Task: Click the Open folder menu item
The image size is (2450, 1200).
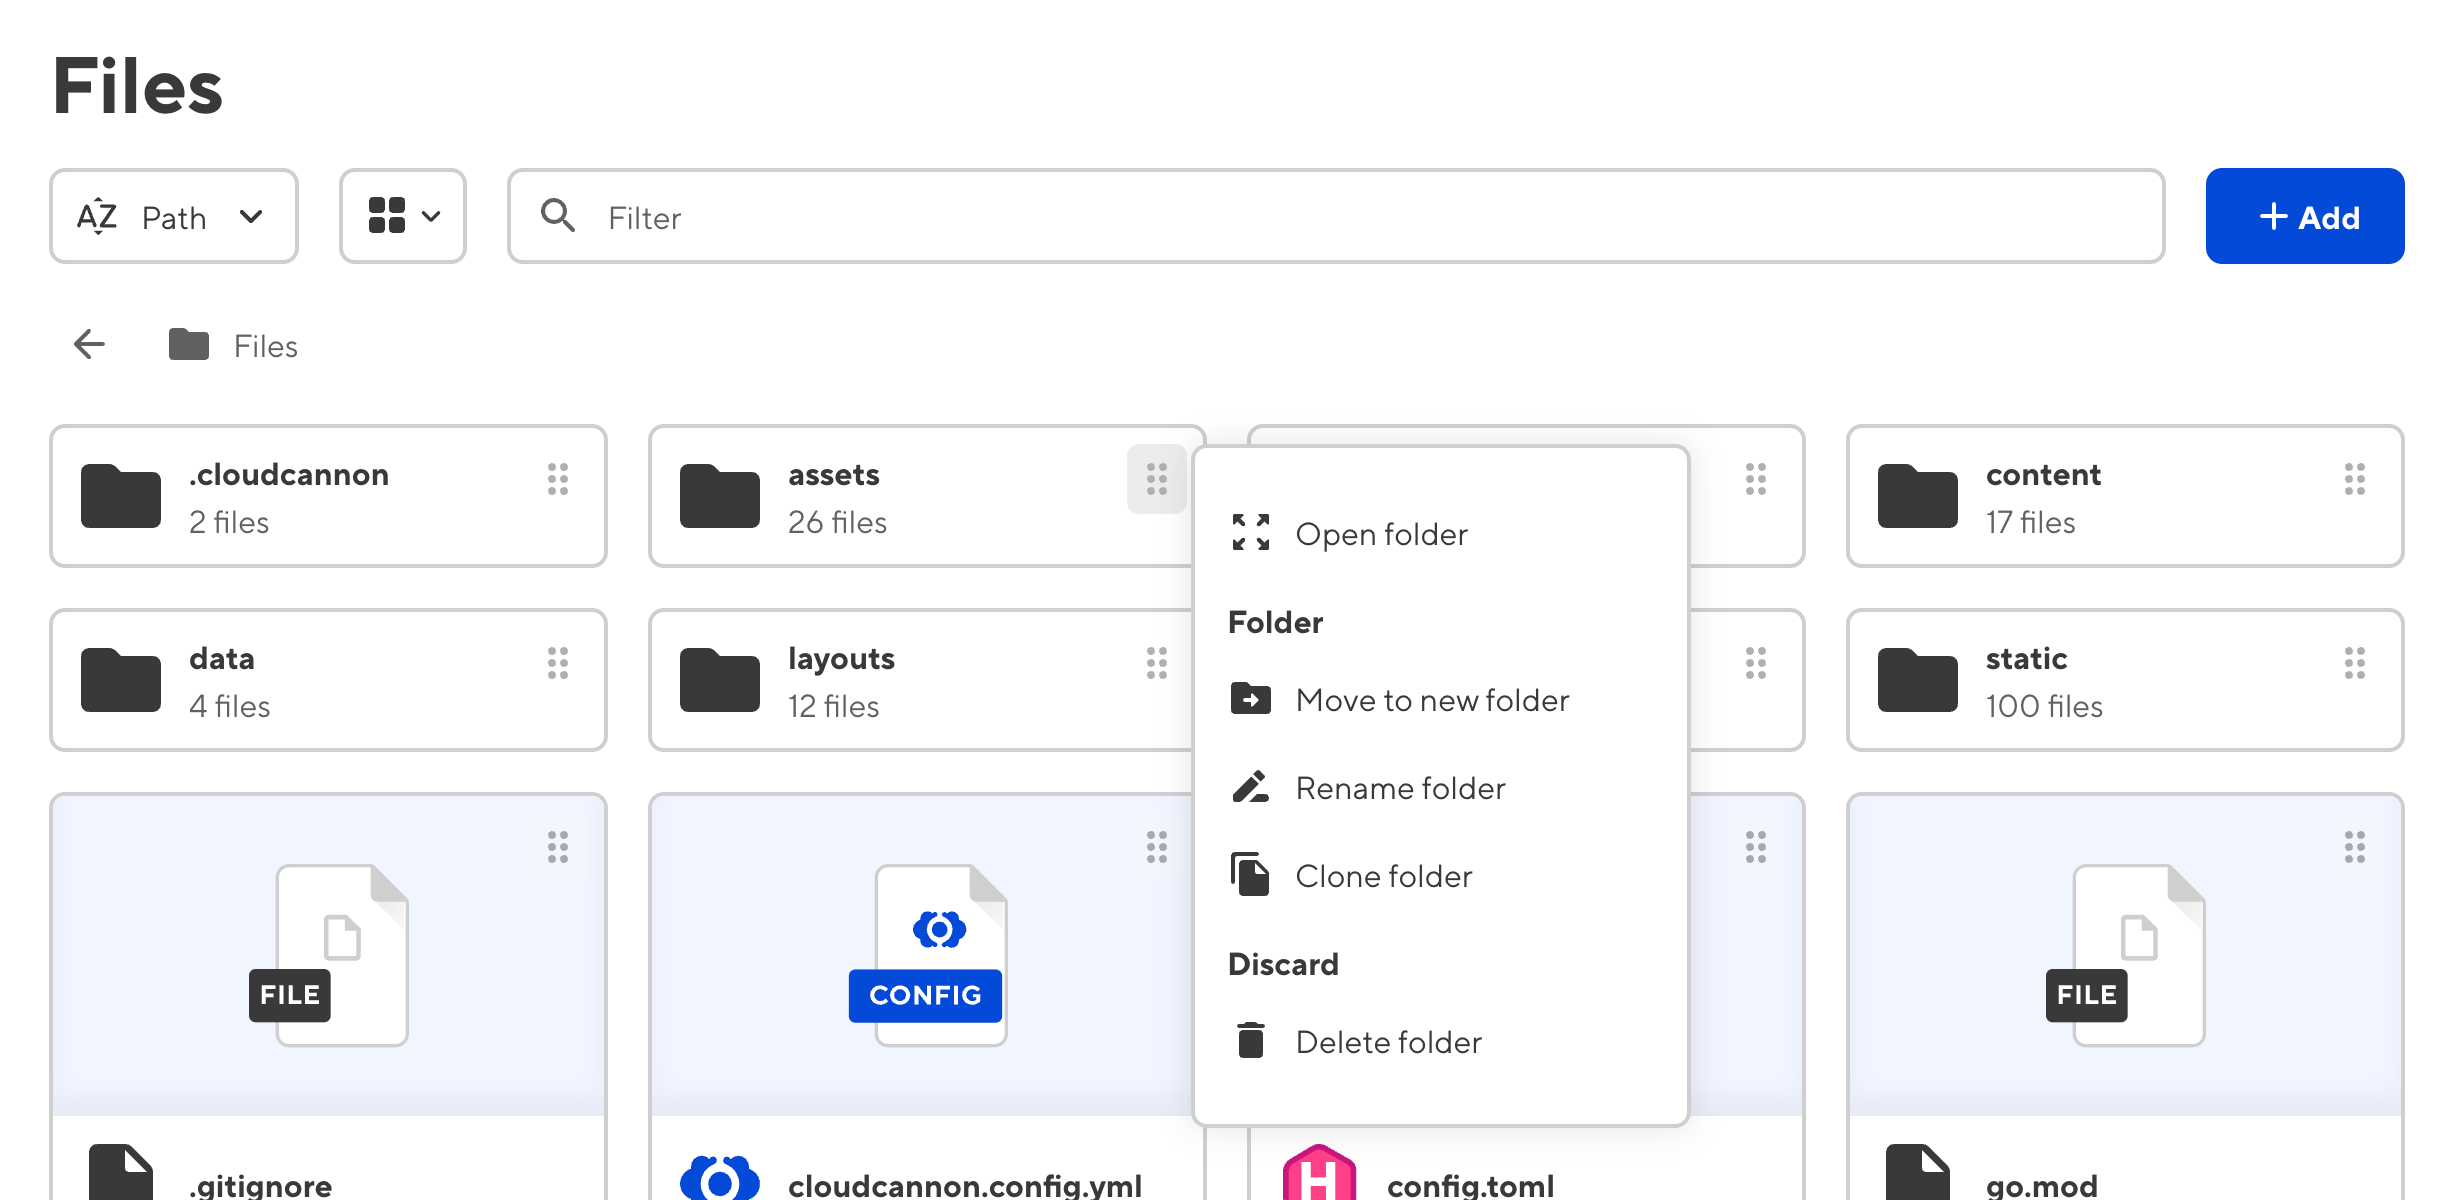Action: pyautogui.click(x=1383, y=533)
